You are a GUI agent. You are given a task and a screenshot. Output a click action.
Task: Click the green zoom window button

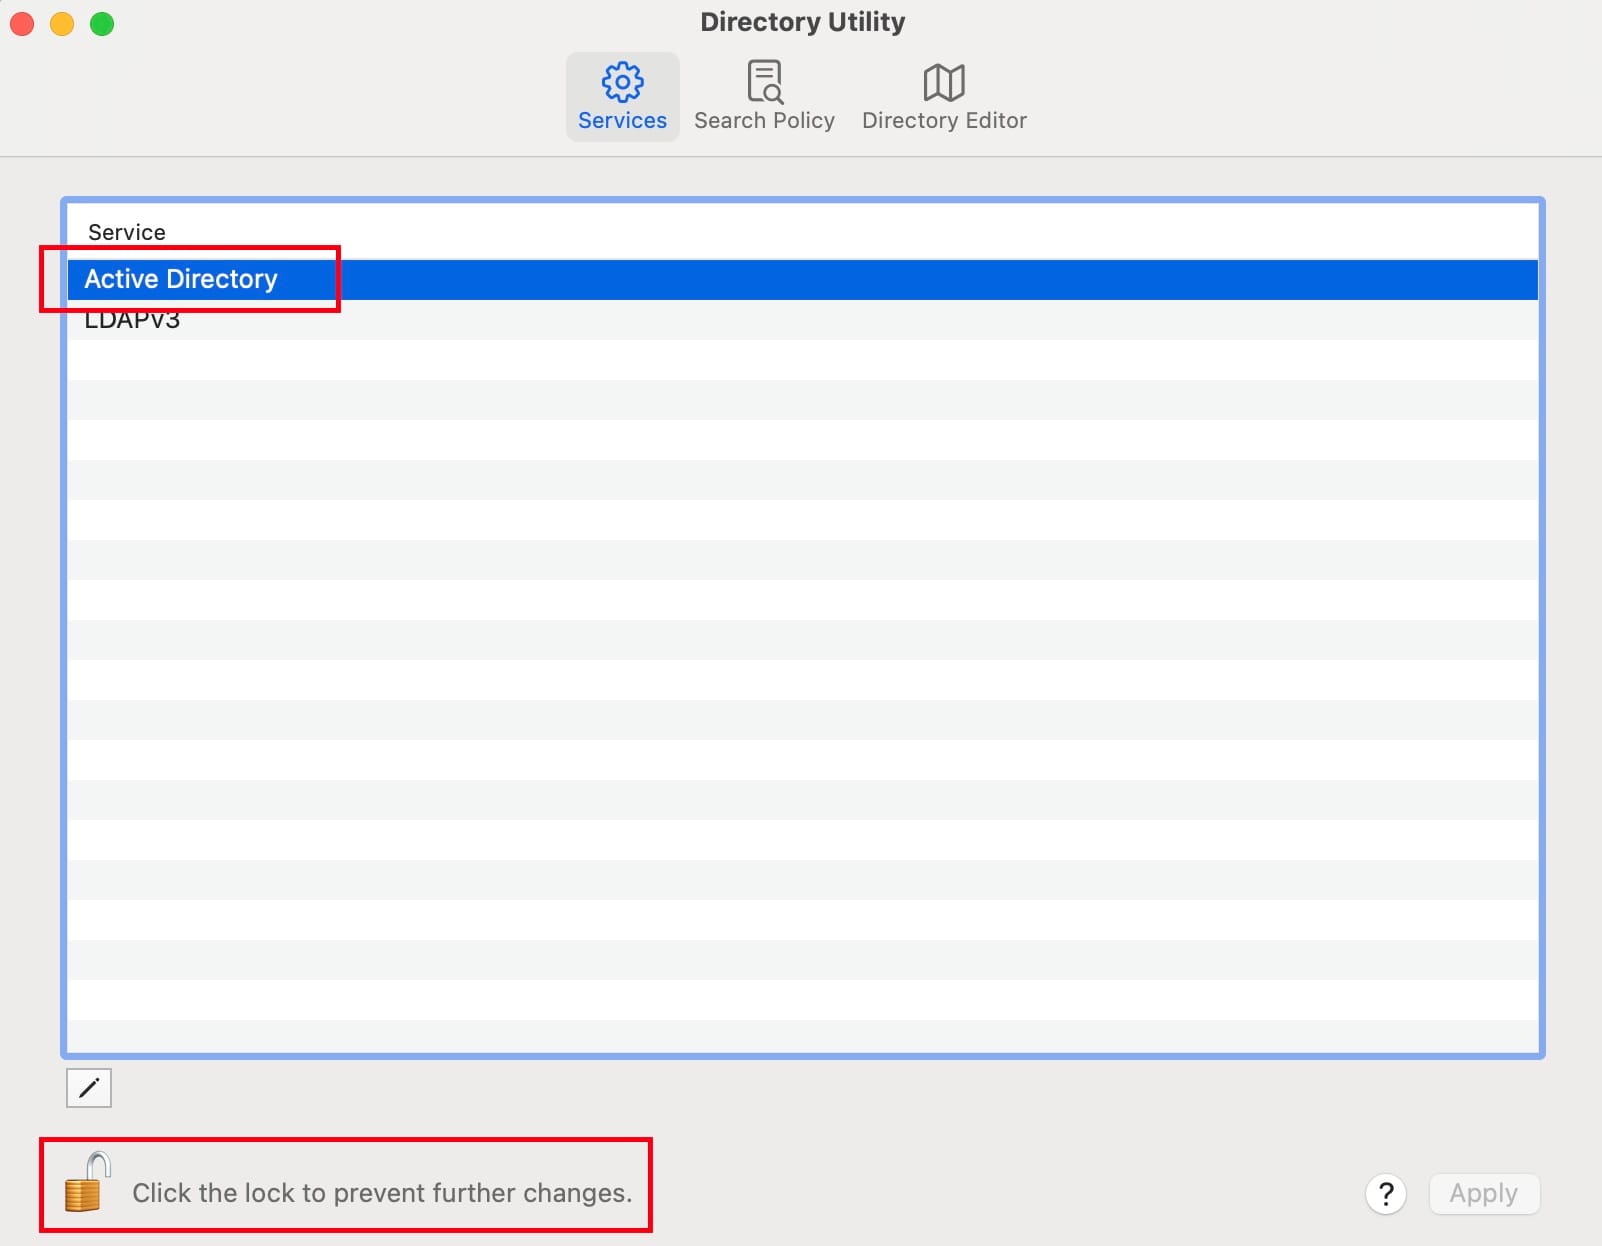click(x=102, y=23)
